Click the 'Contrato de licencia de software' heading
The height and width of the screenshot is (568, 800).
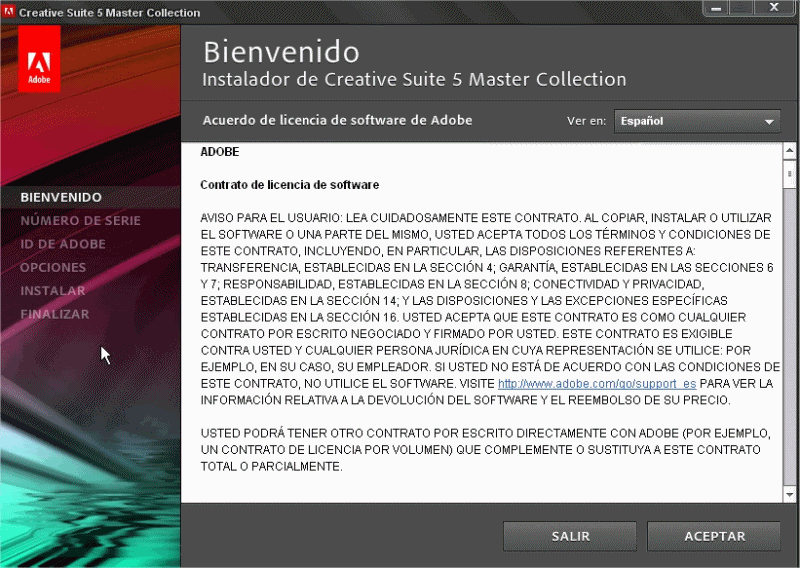[x=289, y=185]
